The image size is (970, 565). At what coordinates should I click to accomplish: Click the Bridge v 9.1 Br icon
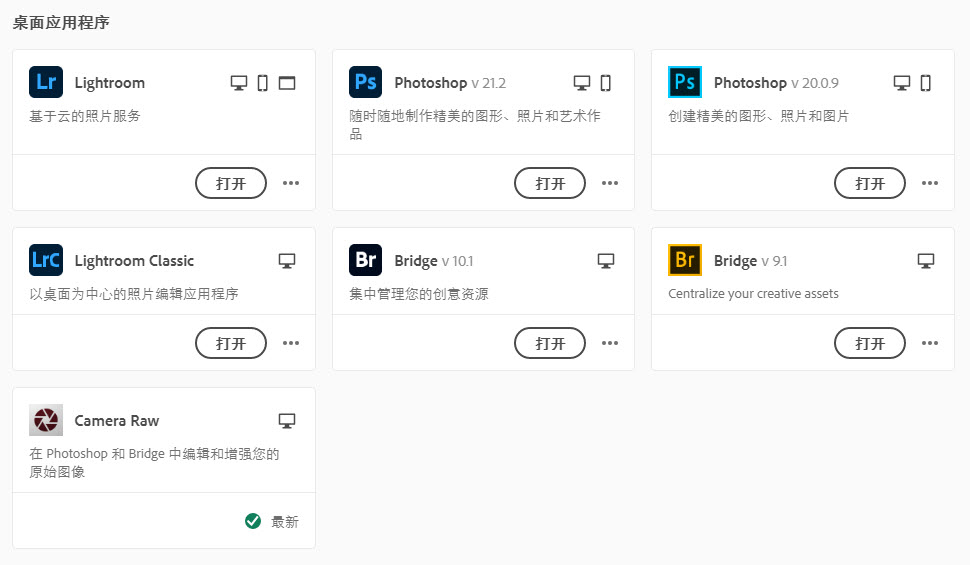click(685, 260)
